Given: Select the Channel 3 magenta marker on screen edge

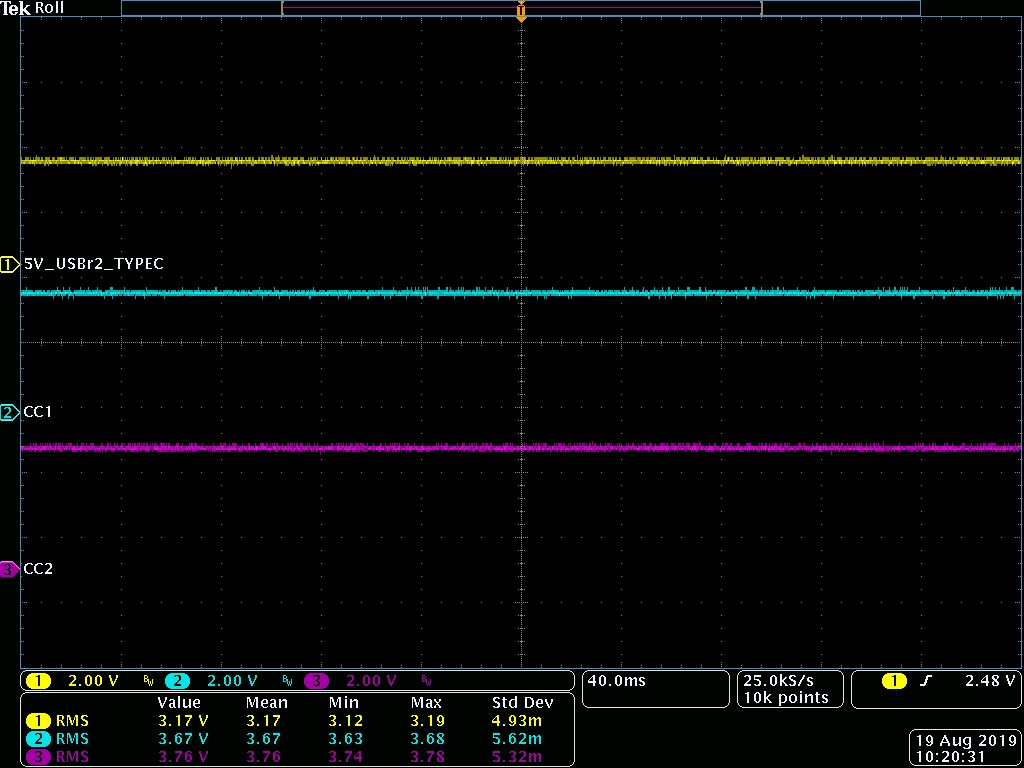Looking at the screenshot, I should pos(8,569).
